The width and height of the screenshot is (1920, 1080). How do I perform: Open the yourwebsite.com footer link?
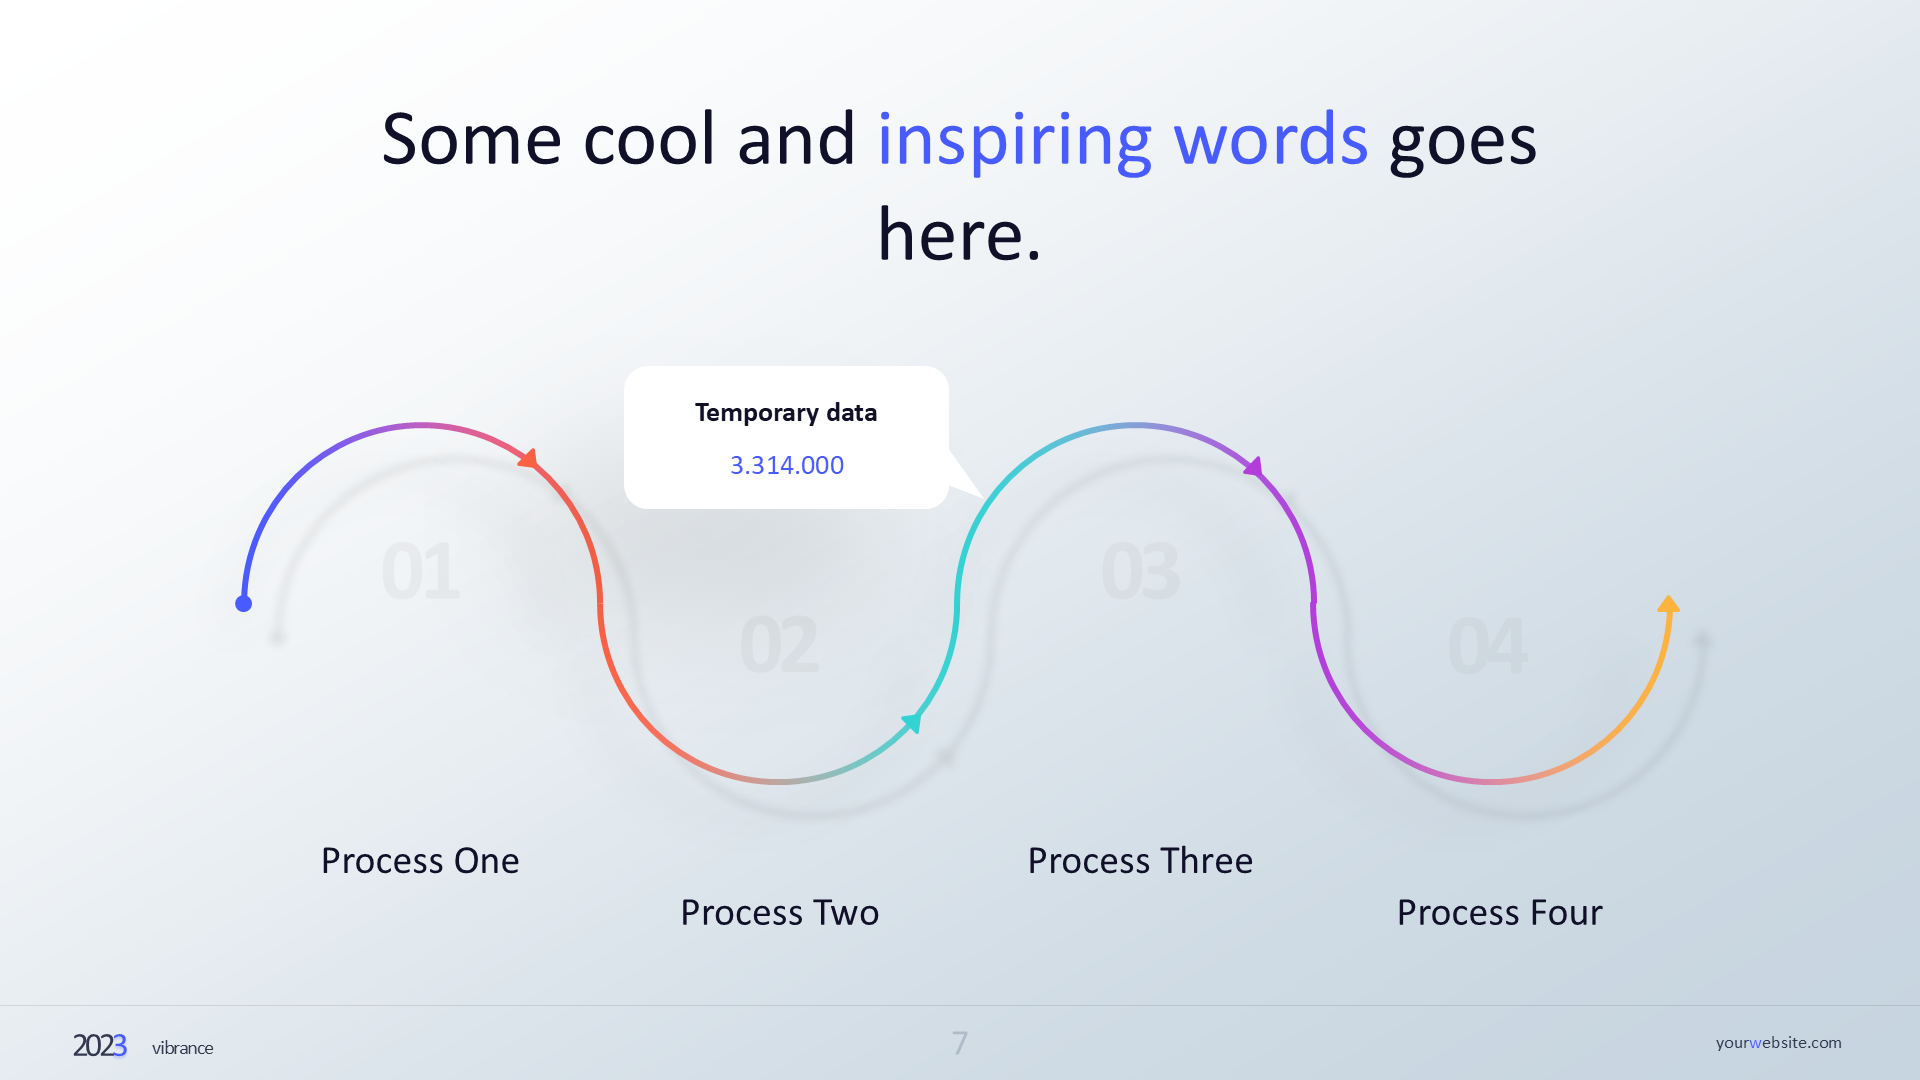click(x=1778, y=1042)
